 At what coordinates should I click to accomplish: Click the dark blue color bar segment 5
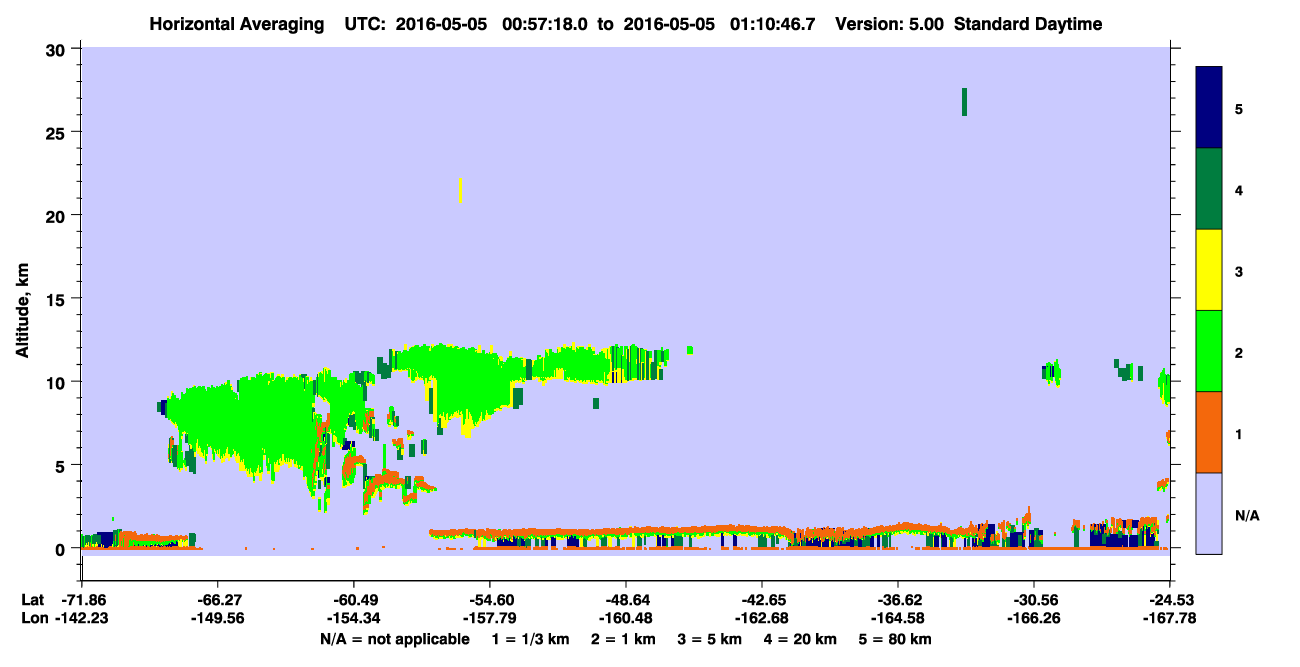coord(1209,108)
